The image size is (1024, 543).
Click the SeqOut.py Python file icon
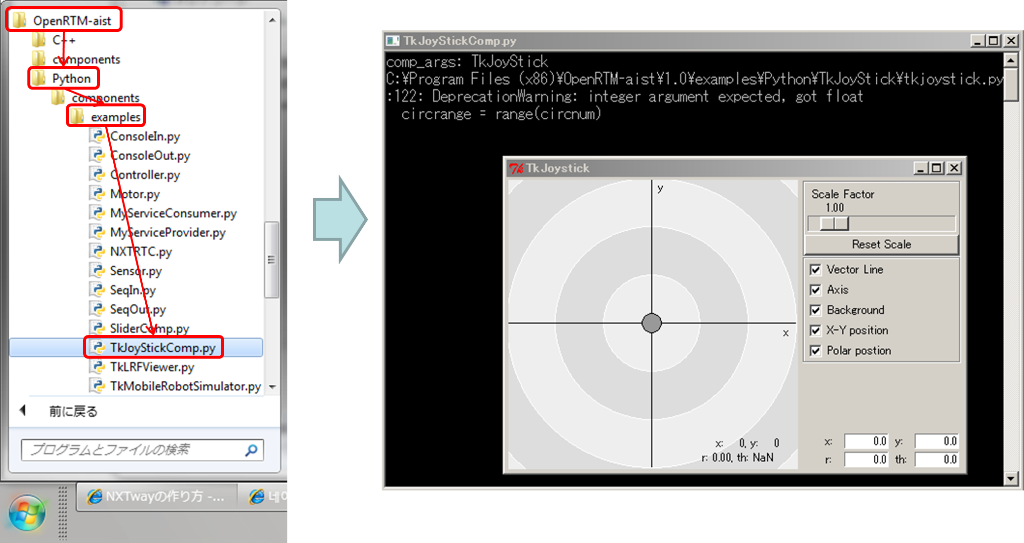[x=97, y=309]
